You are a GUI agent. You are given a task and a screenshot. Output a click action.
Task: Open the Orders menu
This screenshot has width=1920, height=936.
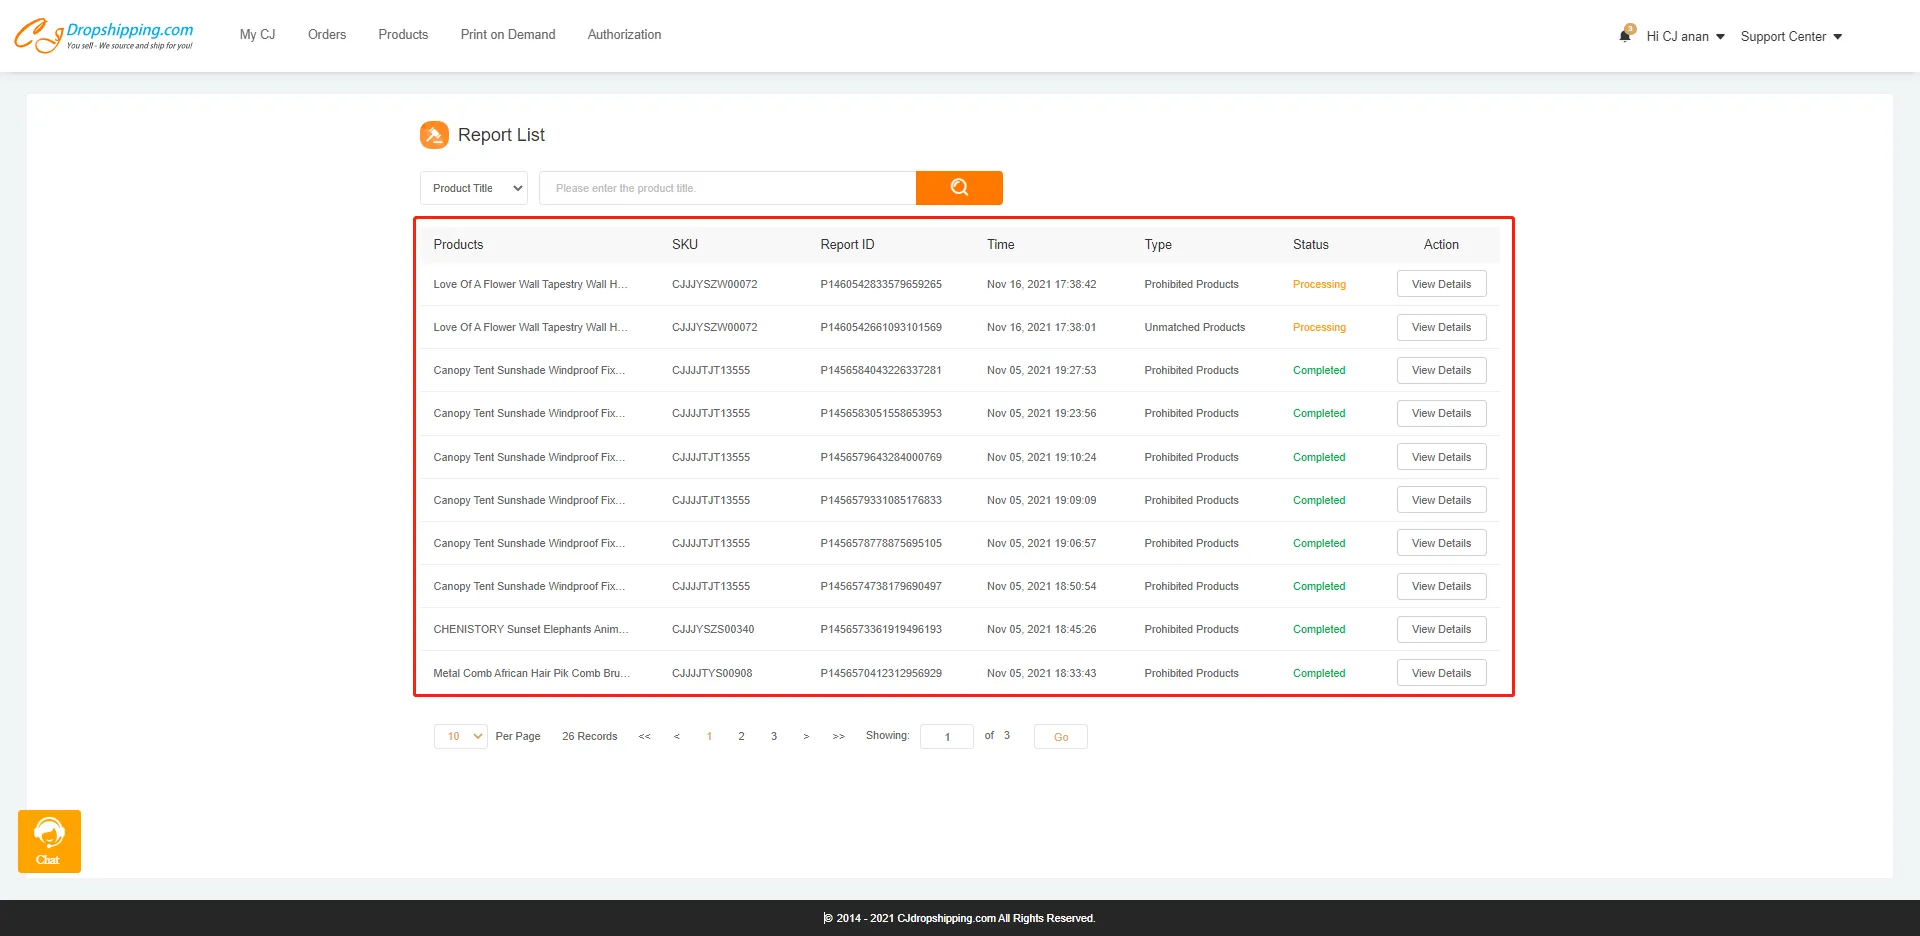coord(327,34)
